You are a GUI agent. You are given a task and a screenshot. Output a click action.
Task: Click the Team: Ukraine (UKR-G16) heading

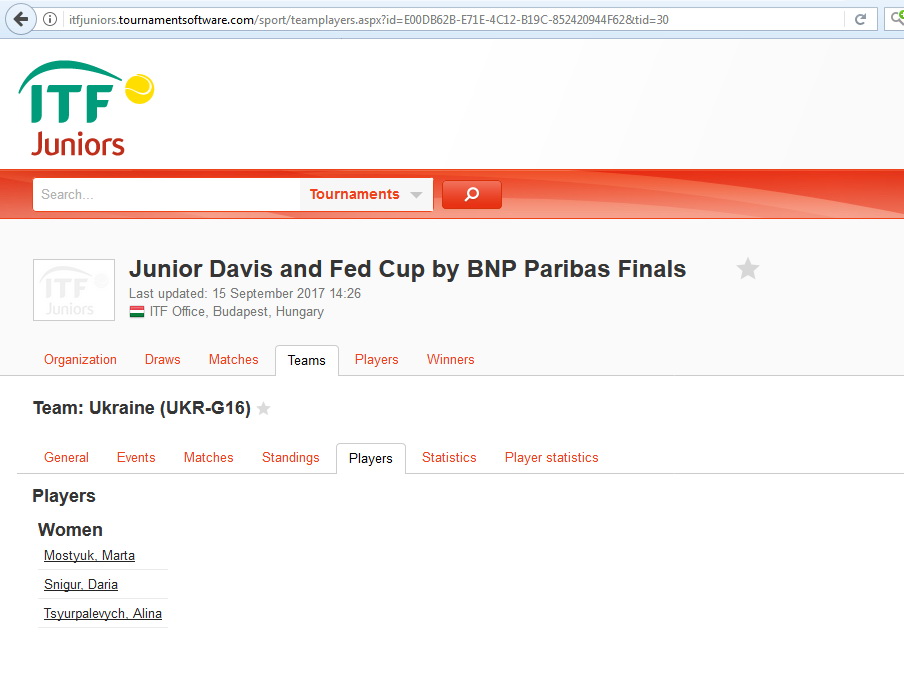pyautogui.click(x=142, y=408)
